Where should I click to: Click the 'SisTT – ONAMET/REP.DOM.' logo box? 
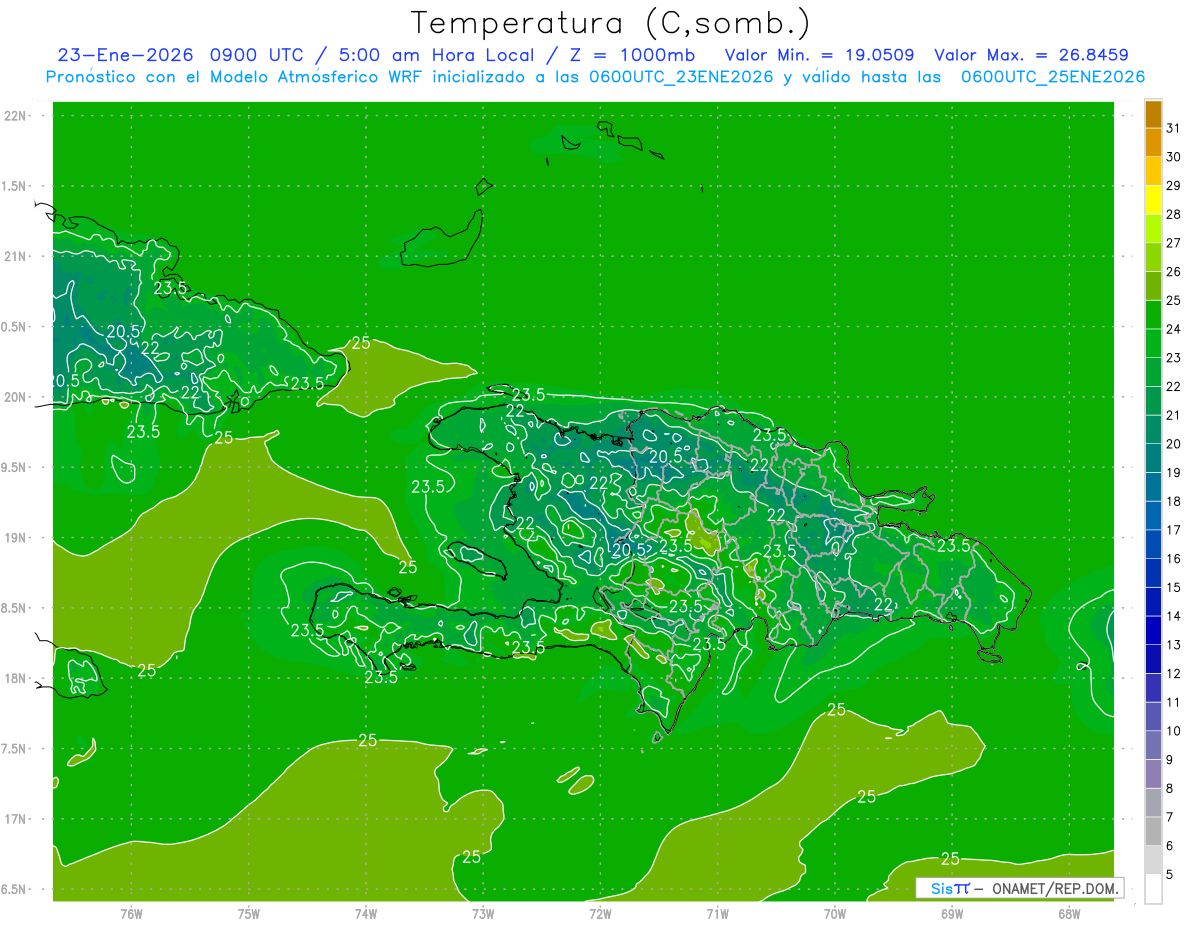[1019, 888]
